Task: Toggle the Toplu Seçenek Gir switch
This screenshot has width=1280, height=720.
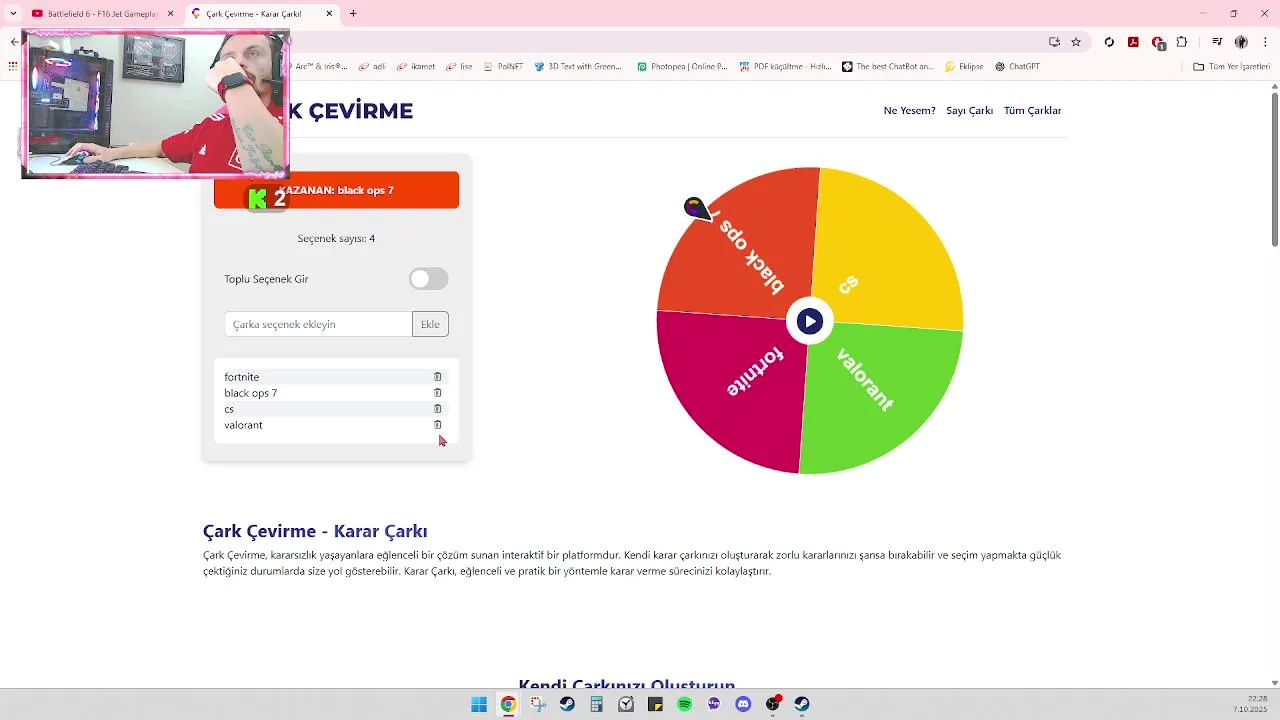Action: [428, 279]
